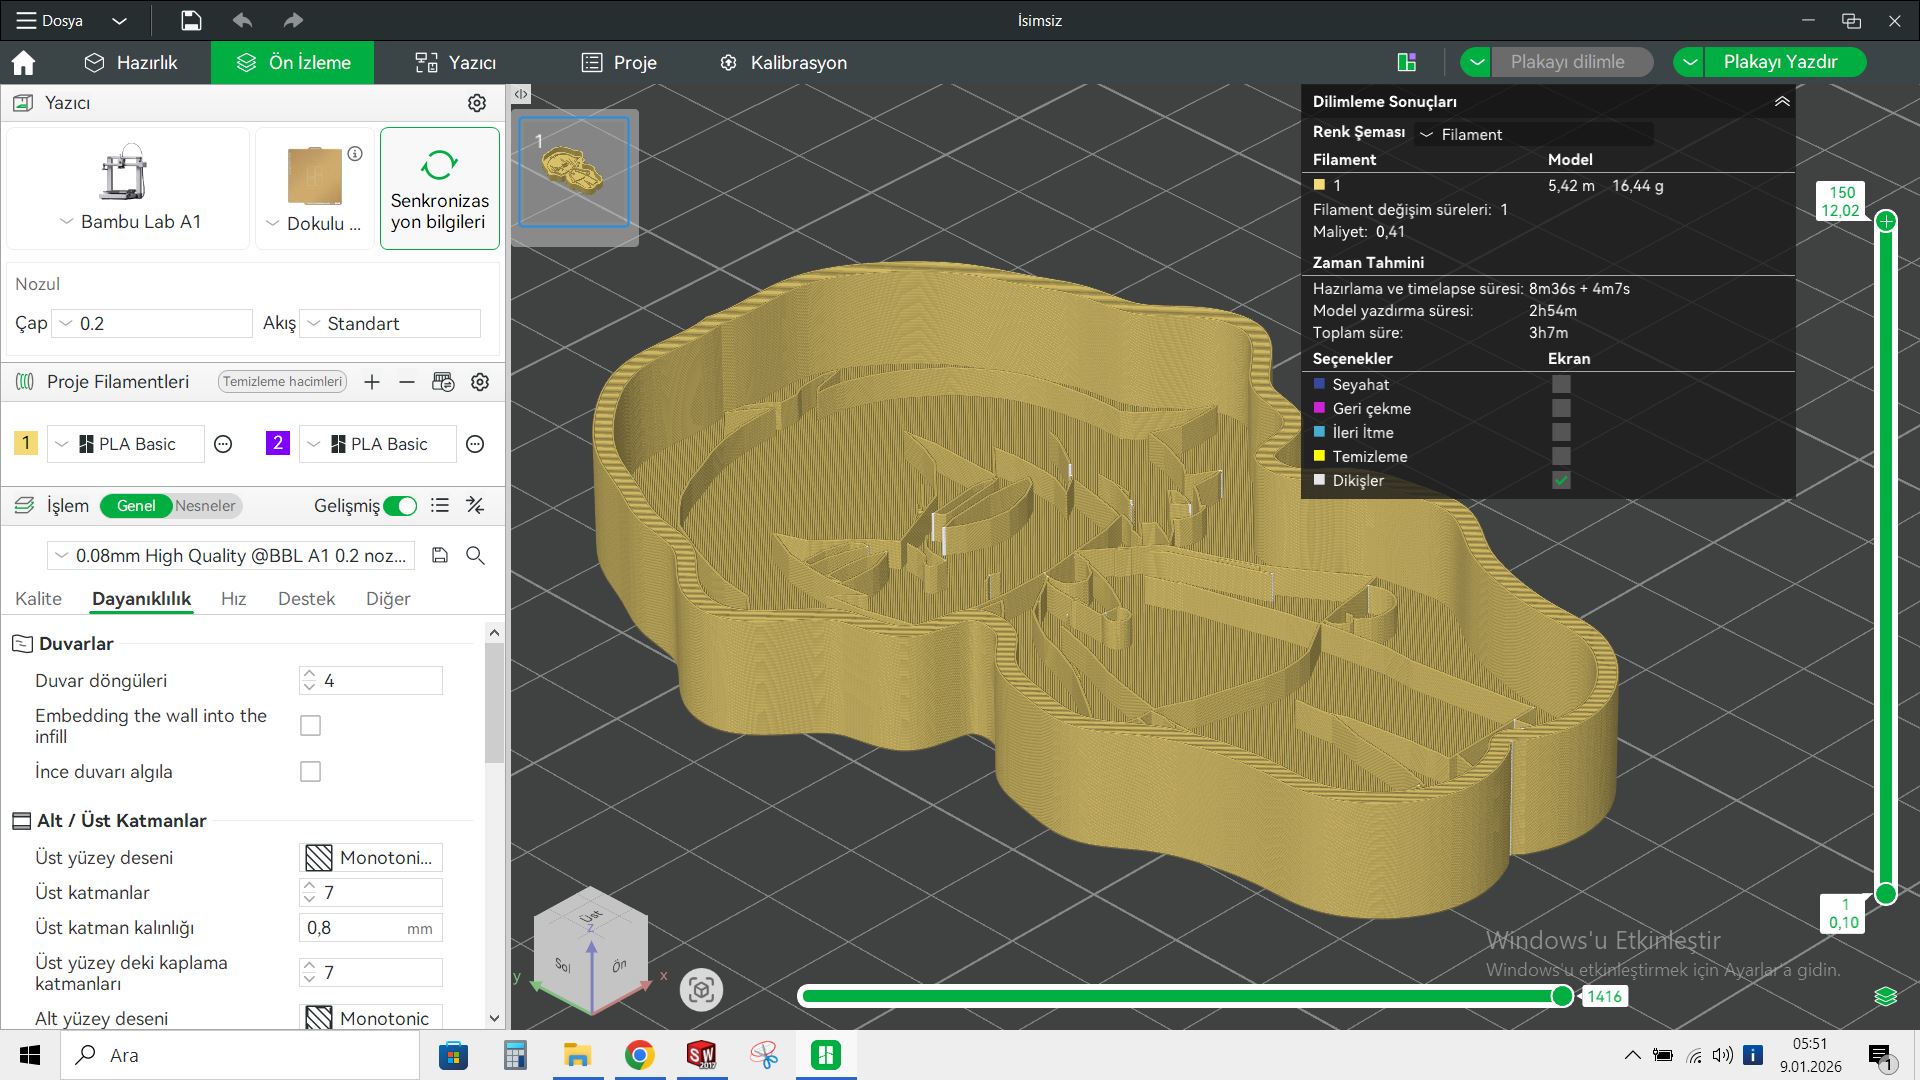Click the horizontal layer move slider handle
The image size is (1920, 1080).
click(x=1561, y=996)
